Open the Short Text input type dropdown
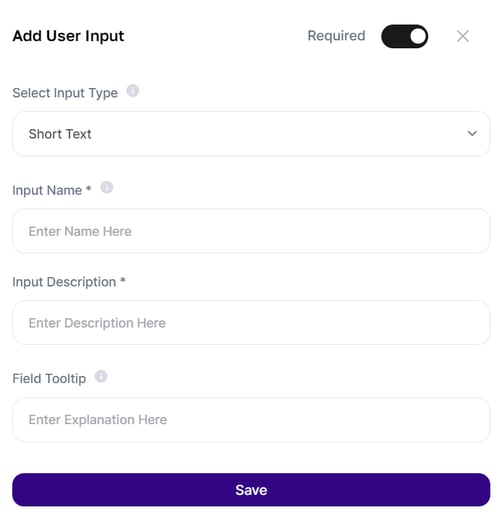 (x=251, y=134)
